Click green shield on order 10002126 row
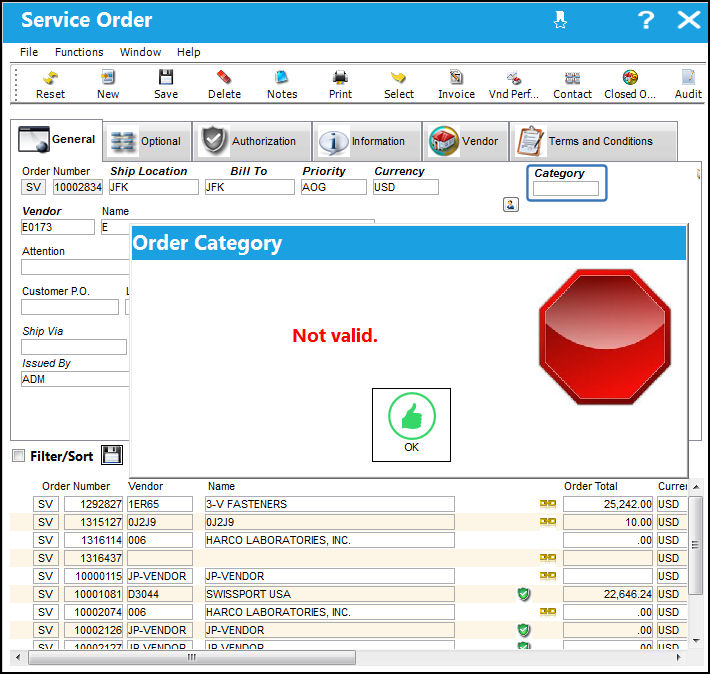Screen dimensions: 710x674 coord(524,630)
